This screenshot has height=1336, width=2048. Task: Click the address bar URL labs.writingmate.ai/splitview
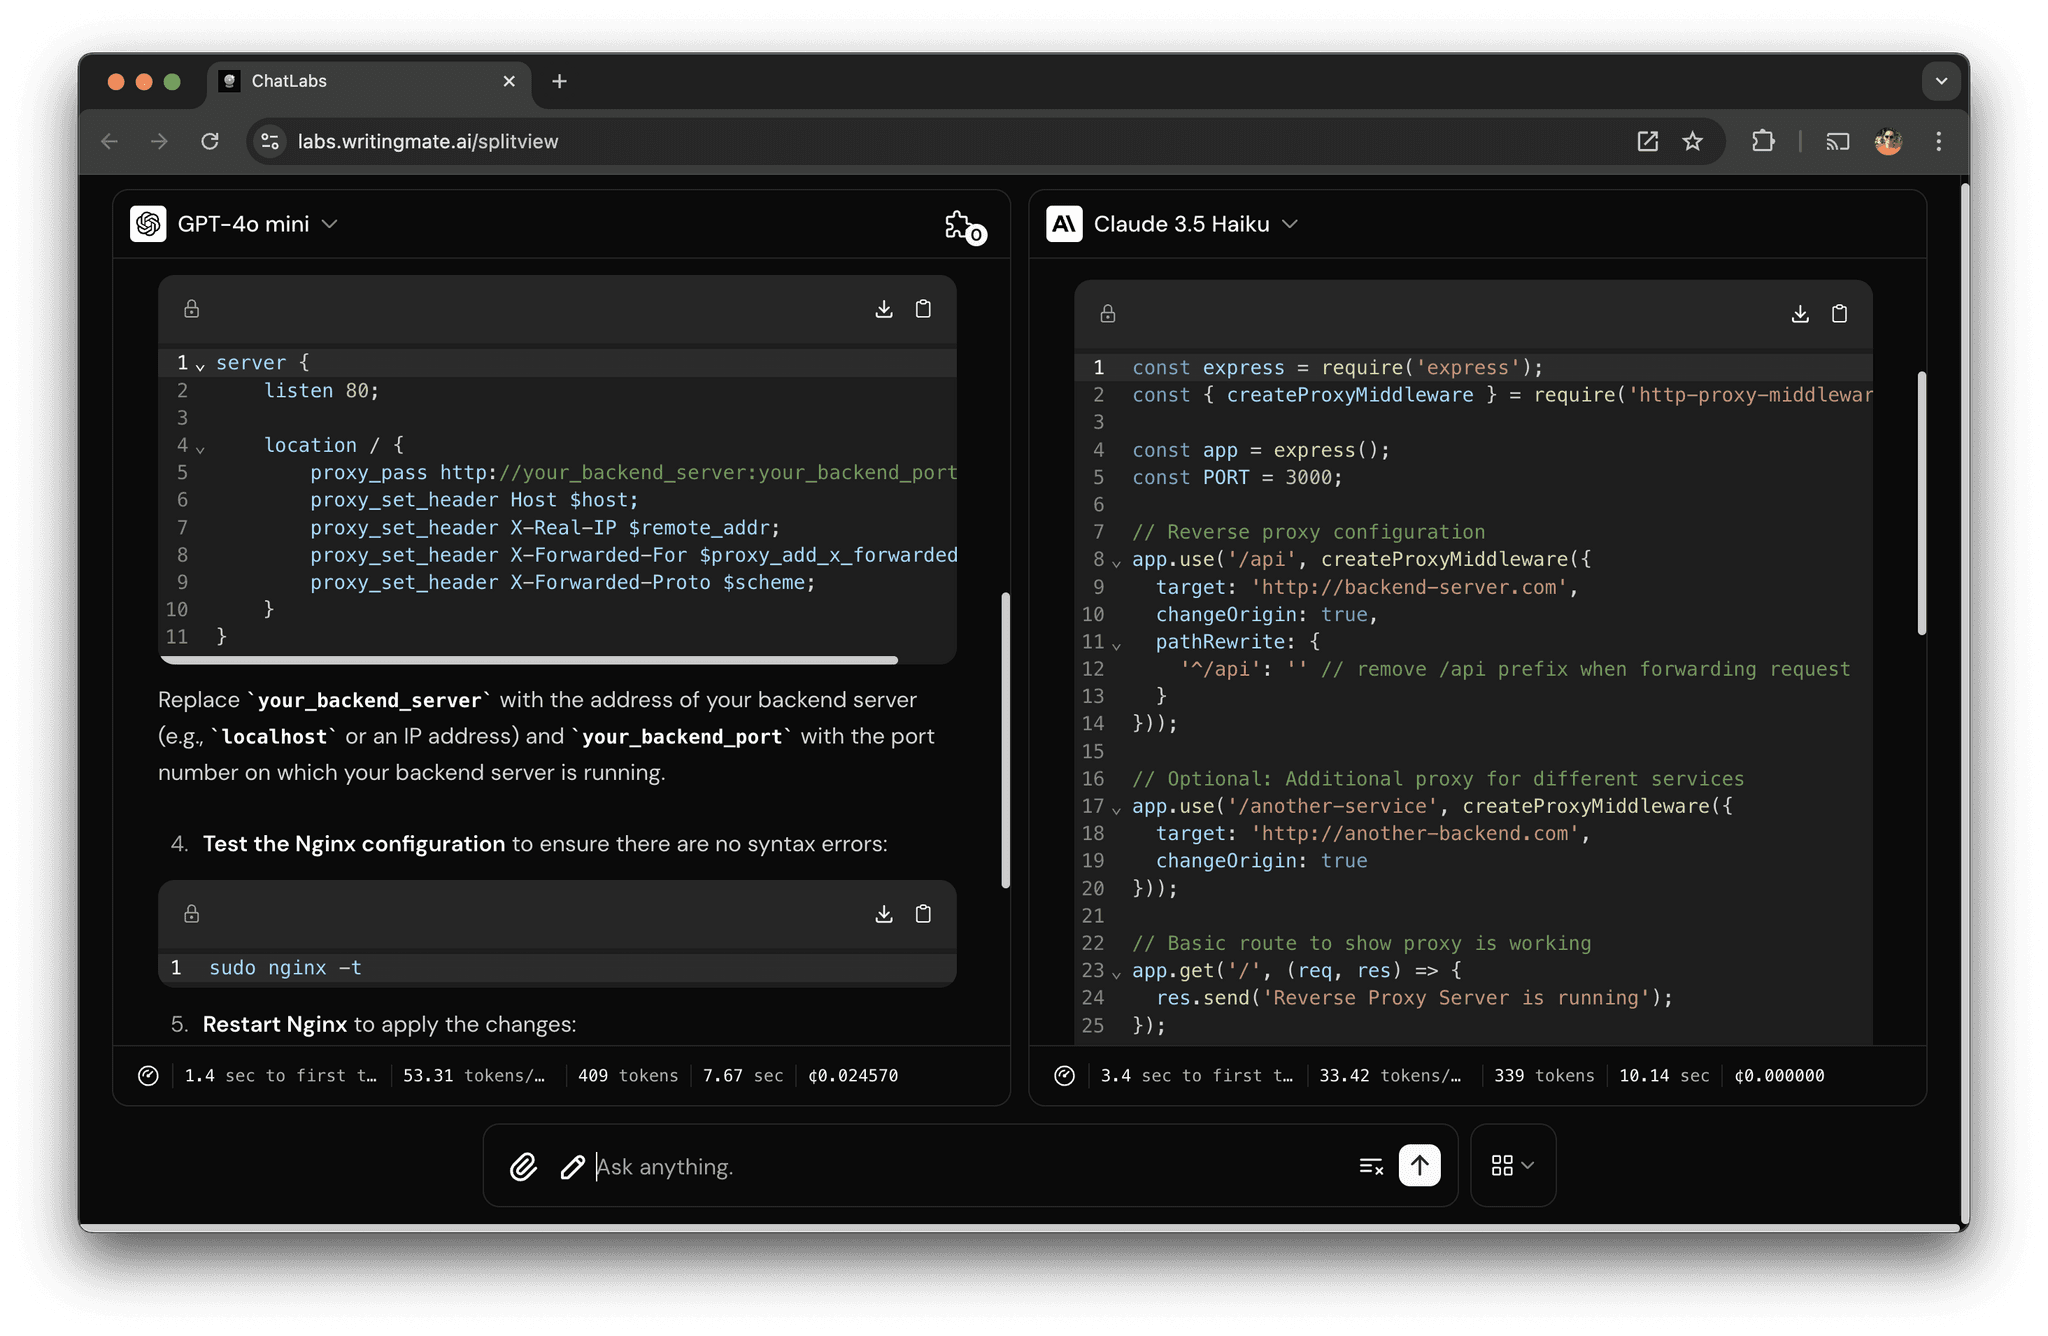tap(428, 141)
